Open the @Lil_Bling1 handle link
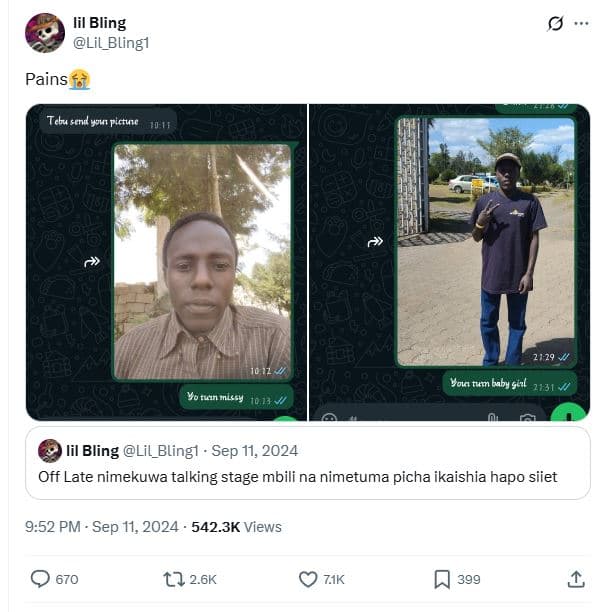This screenshot has width=606, height=612. (111, 43)
